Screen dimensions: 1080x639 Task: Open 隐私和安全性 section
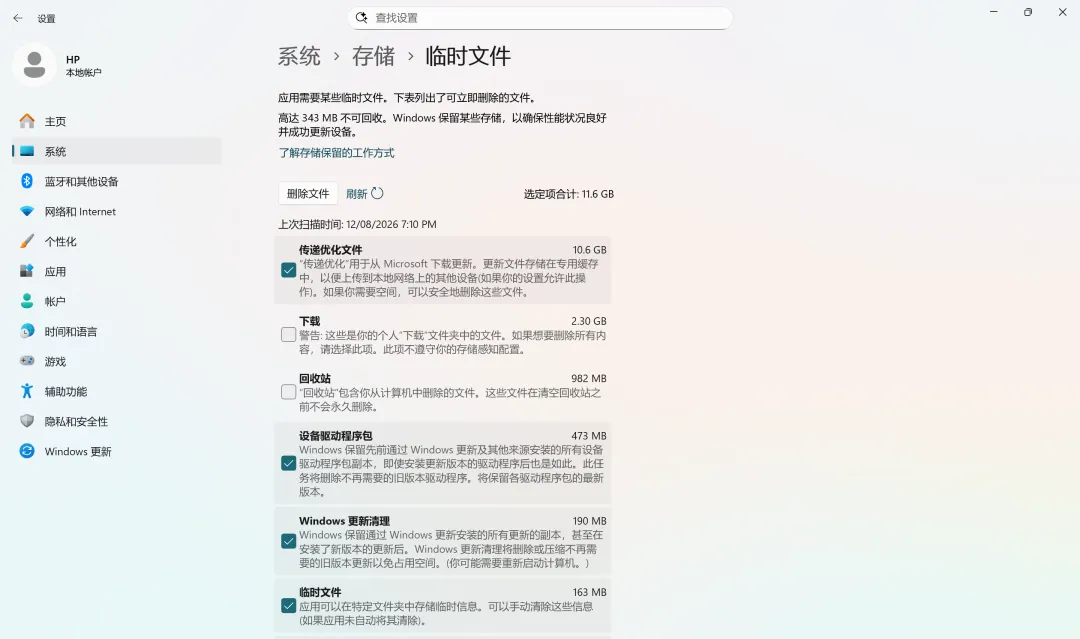tap(117, 421)
